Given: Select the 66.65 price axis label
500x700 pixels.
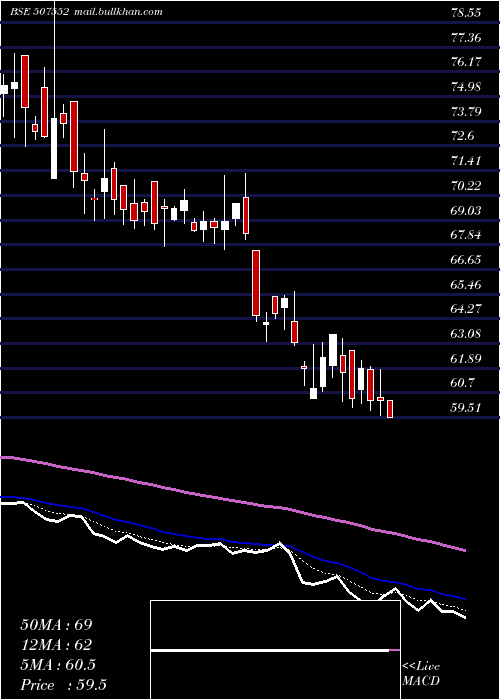Looking at the screenshot, I should [466, 259].
